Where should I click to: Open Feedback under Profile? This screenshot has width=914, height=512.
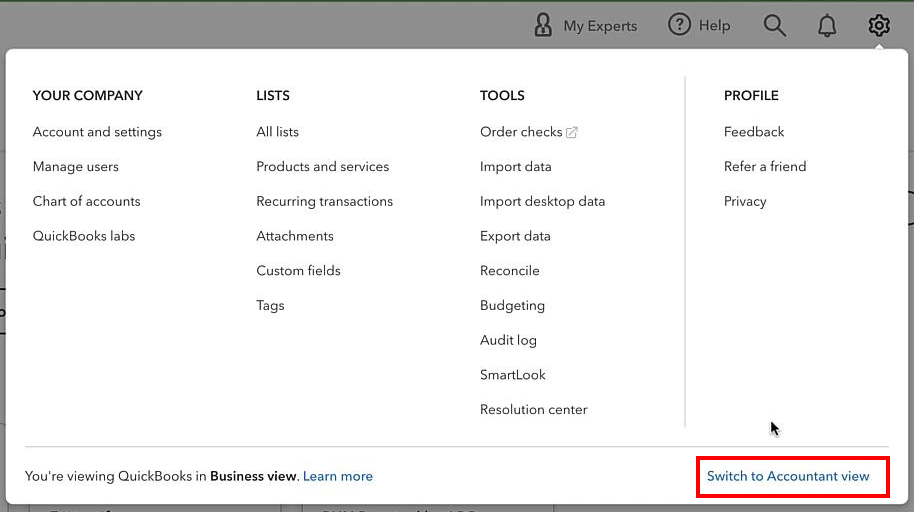[754, 132]
